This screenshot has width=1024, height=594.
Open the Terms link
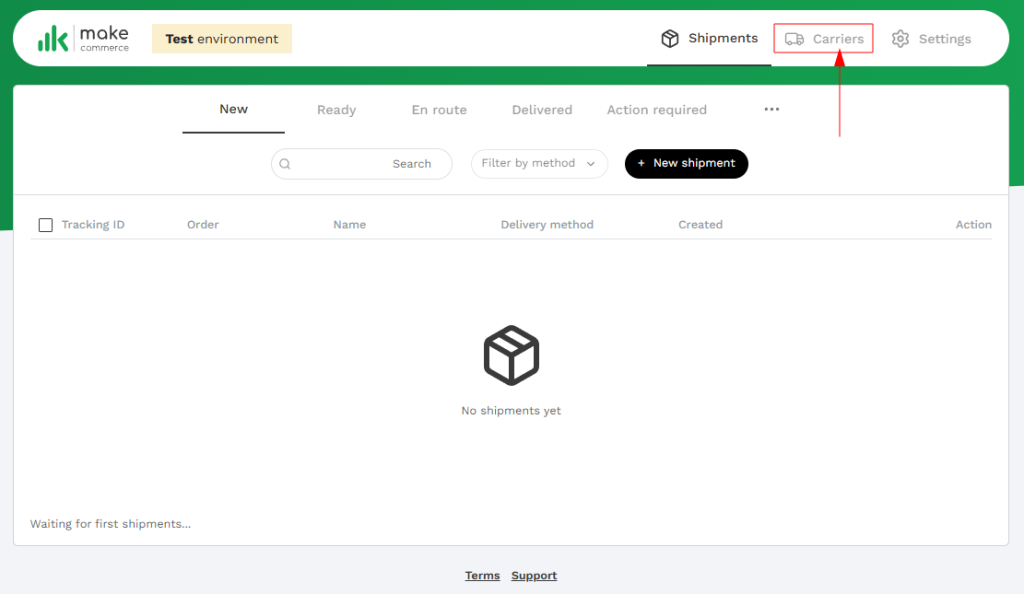(482, 576)
